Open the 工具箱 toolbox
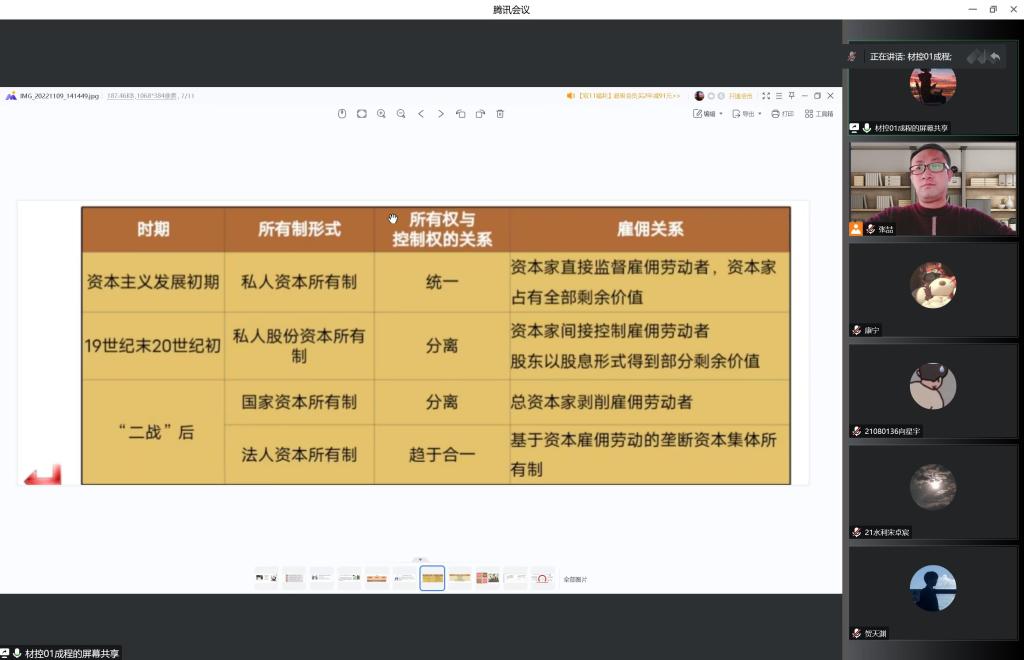This screenshot has width=1024, height=660. coord(819,114)
